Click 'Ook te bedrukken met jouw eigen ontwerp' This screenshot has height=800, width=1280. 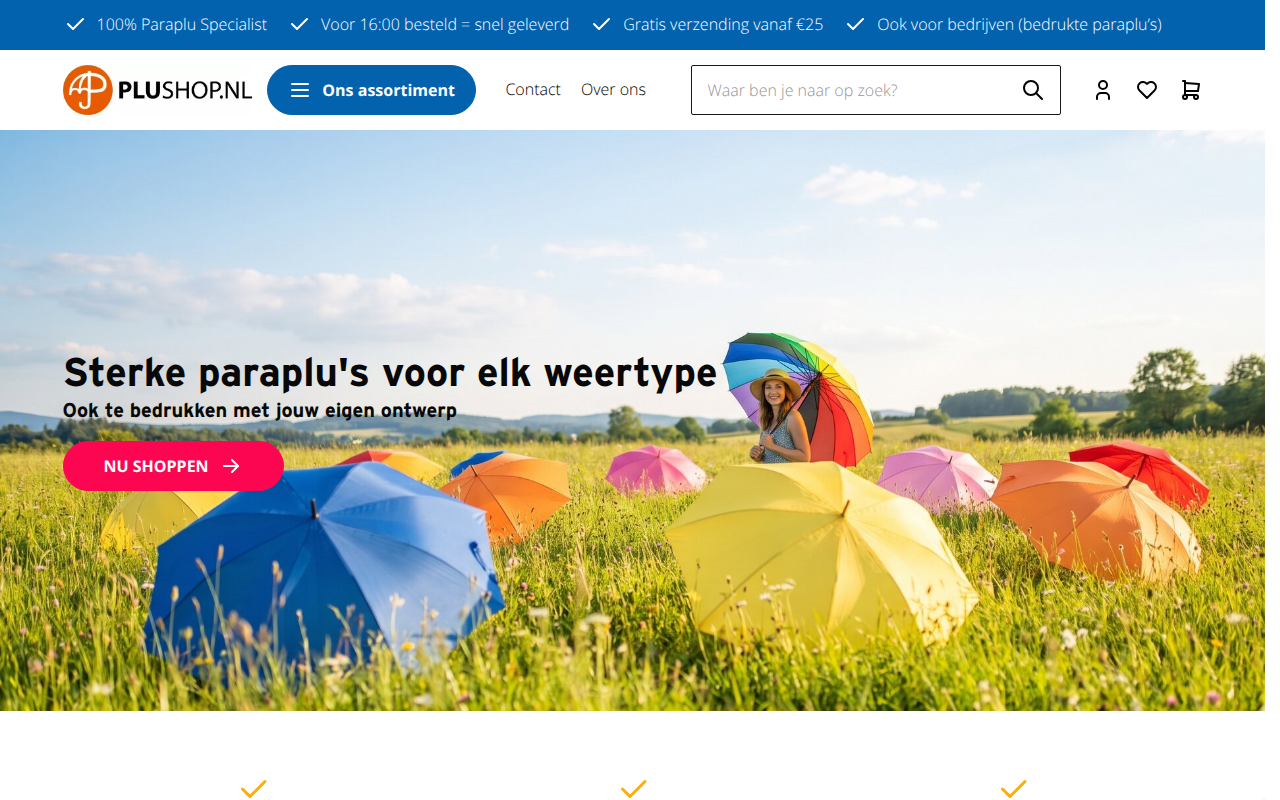point(260,410)
